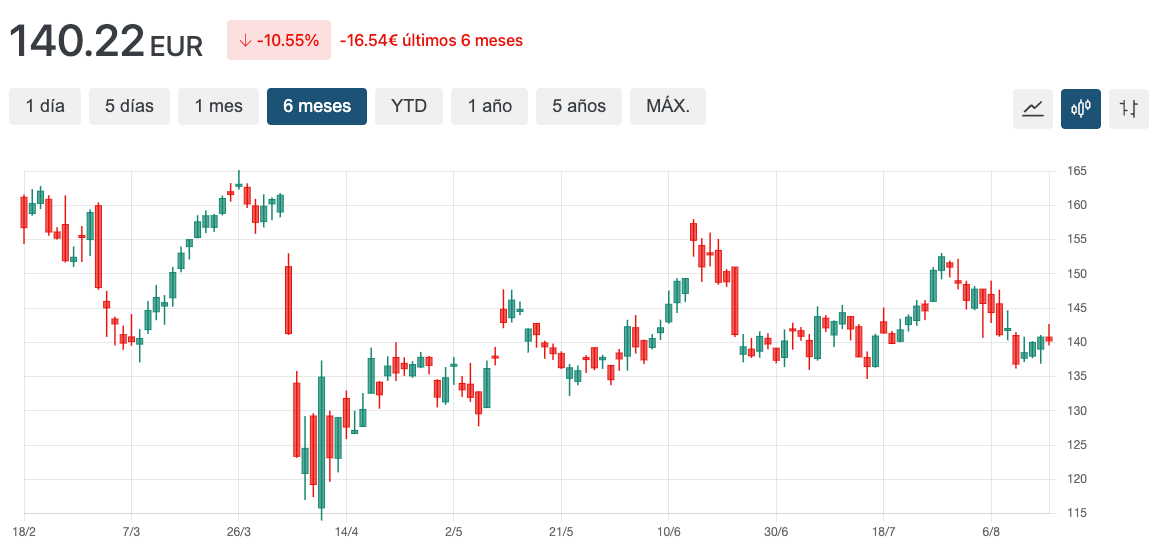Click the 30/6 date axis label
Screen dimensions: 1160x554
coord(776,533)
